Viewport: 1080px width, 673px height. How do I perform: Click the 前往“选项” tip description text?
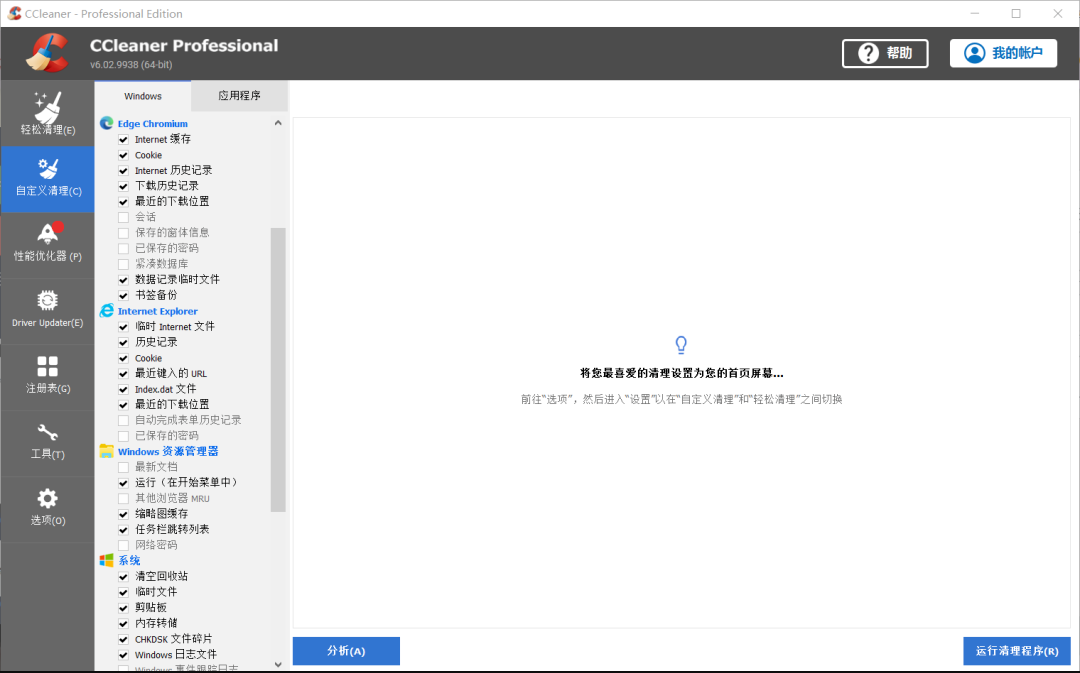click(681, 399)
